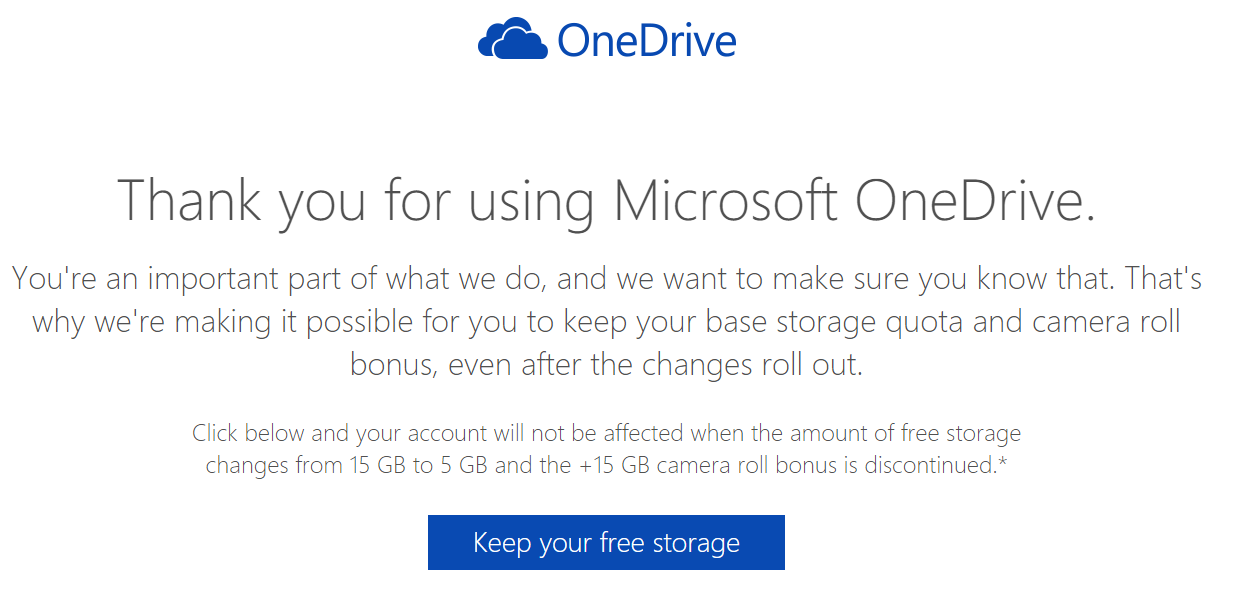Viewport: 1234px width, 594px height.
Task: Click the OneDrive cloud logo icon
Action: point(513,40)
